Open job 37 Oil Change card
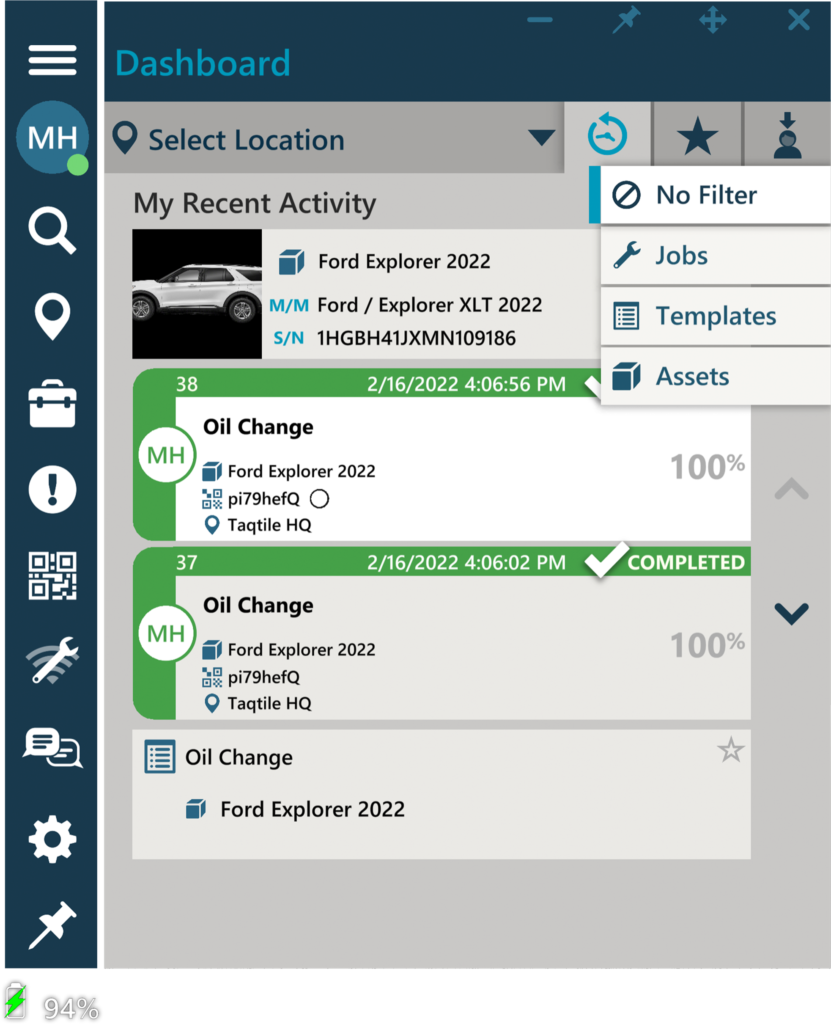The image size is (831, 1024). tap(442, 633)
